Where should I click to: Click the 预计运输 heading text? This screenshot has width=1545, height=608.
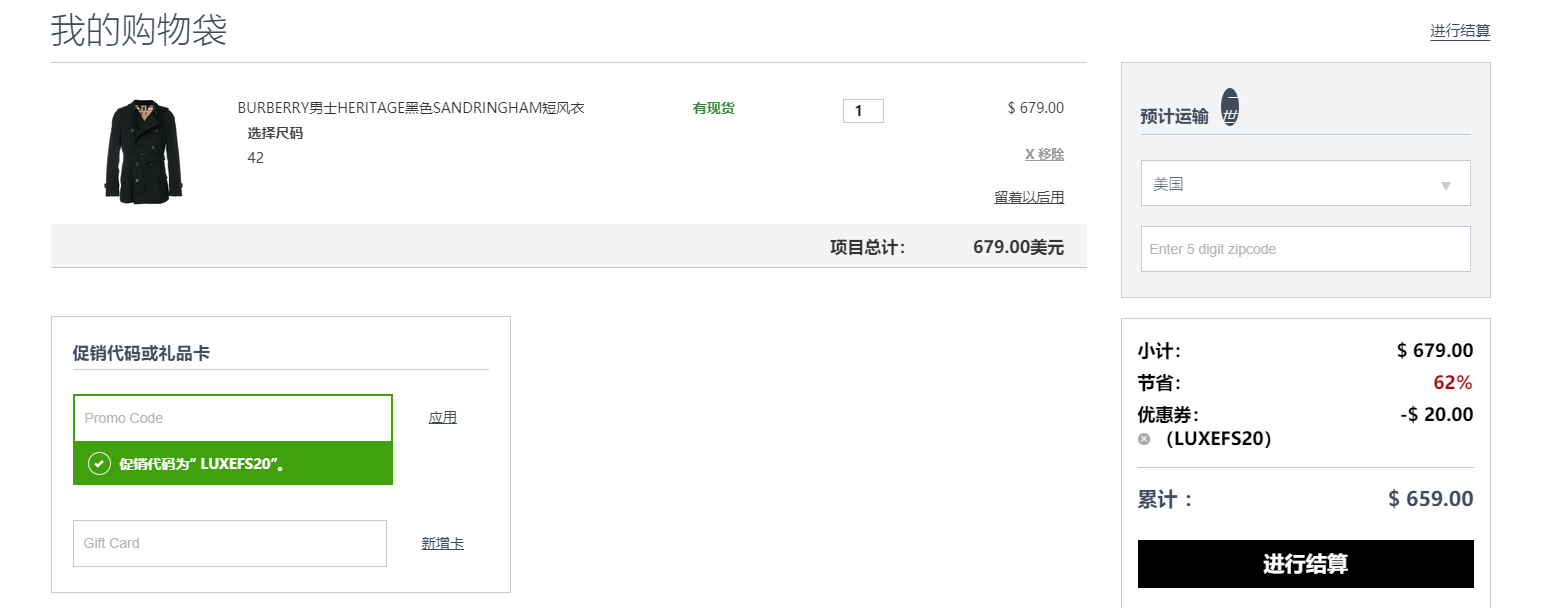1174,116
